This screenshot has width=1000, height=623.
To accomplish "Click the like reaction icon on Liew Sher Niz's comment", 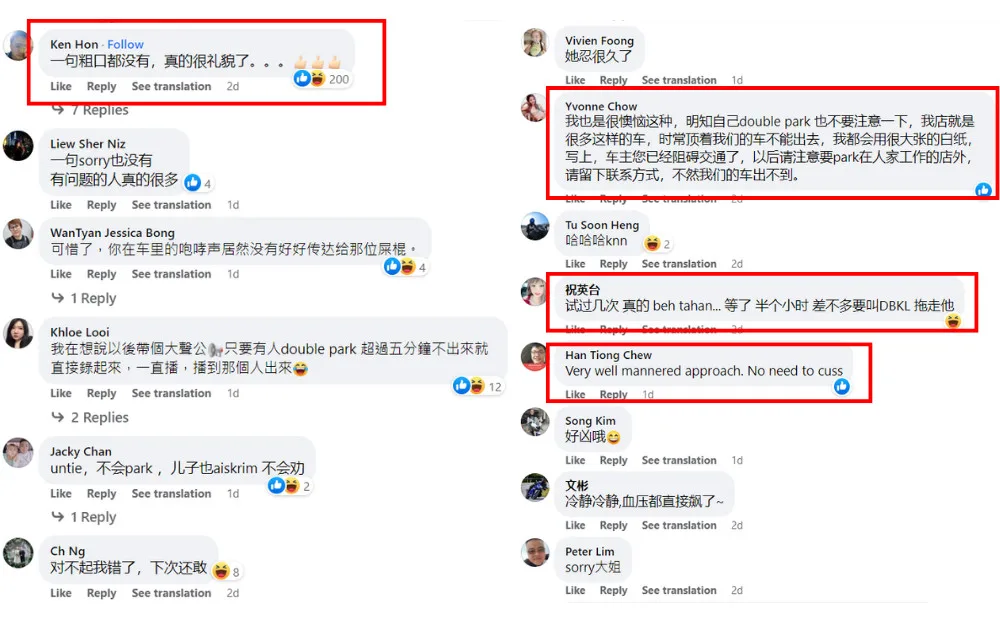I will click(193, 183).
